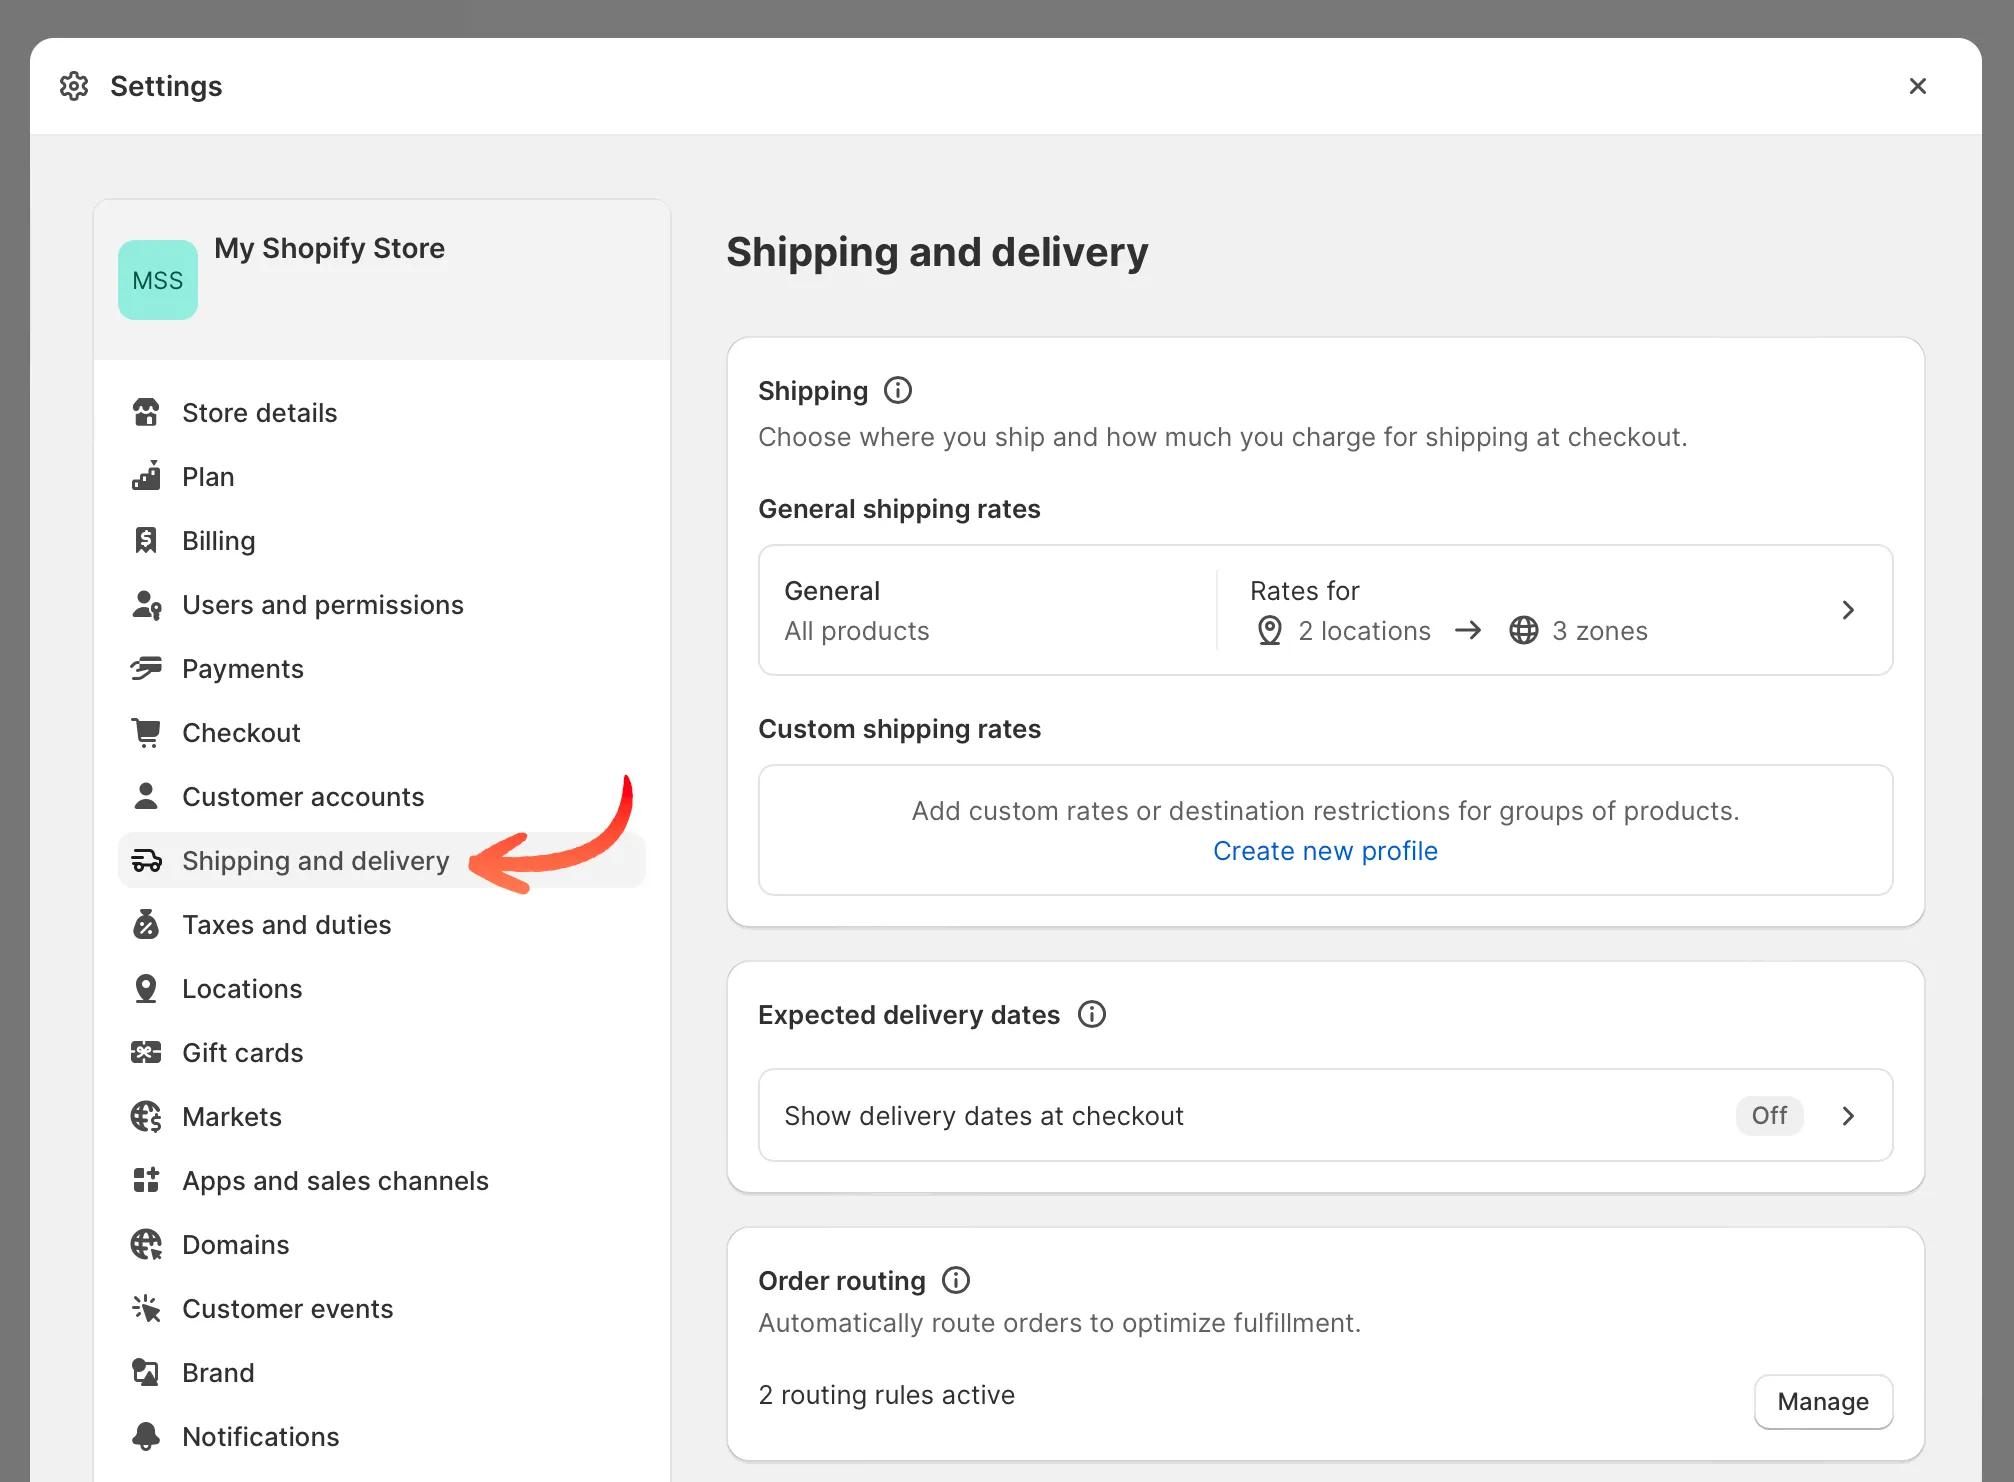The image size is (2014, 1482).
Task: Click the Off badge for delivery dates
Action: coord(1769,1115)
